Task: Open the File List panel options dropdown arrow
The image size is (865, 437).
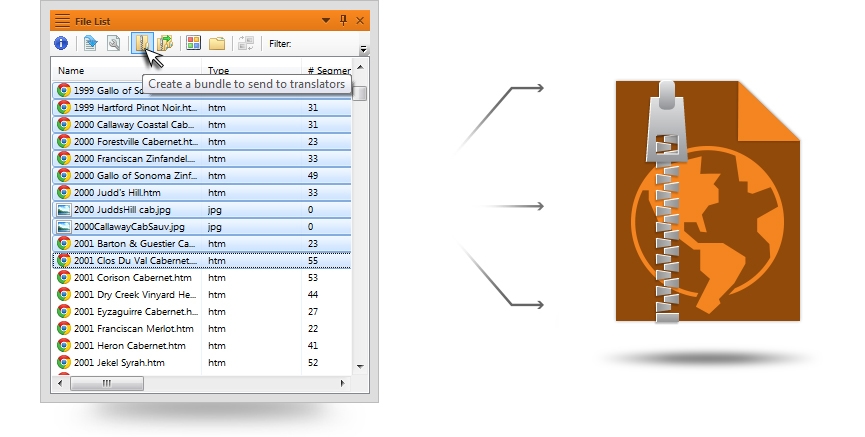Action: click(x=326, y=20)
